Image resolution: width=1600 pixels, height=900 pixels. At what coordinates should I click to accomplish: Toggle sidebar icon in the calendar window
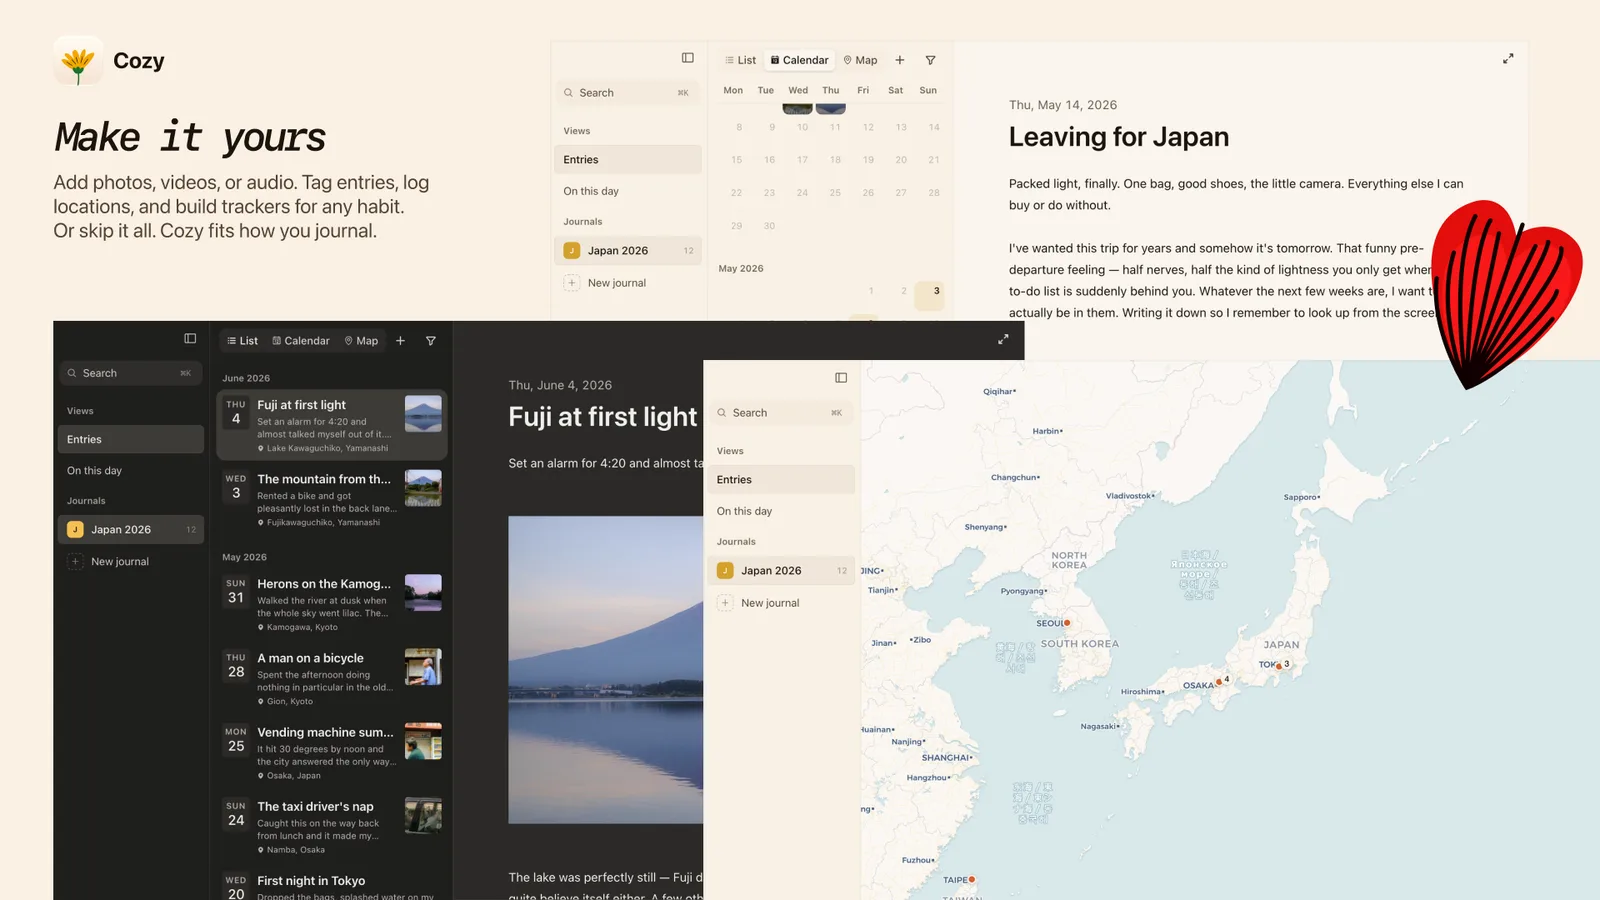(x=688, y=58)
